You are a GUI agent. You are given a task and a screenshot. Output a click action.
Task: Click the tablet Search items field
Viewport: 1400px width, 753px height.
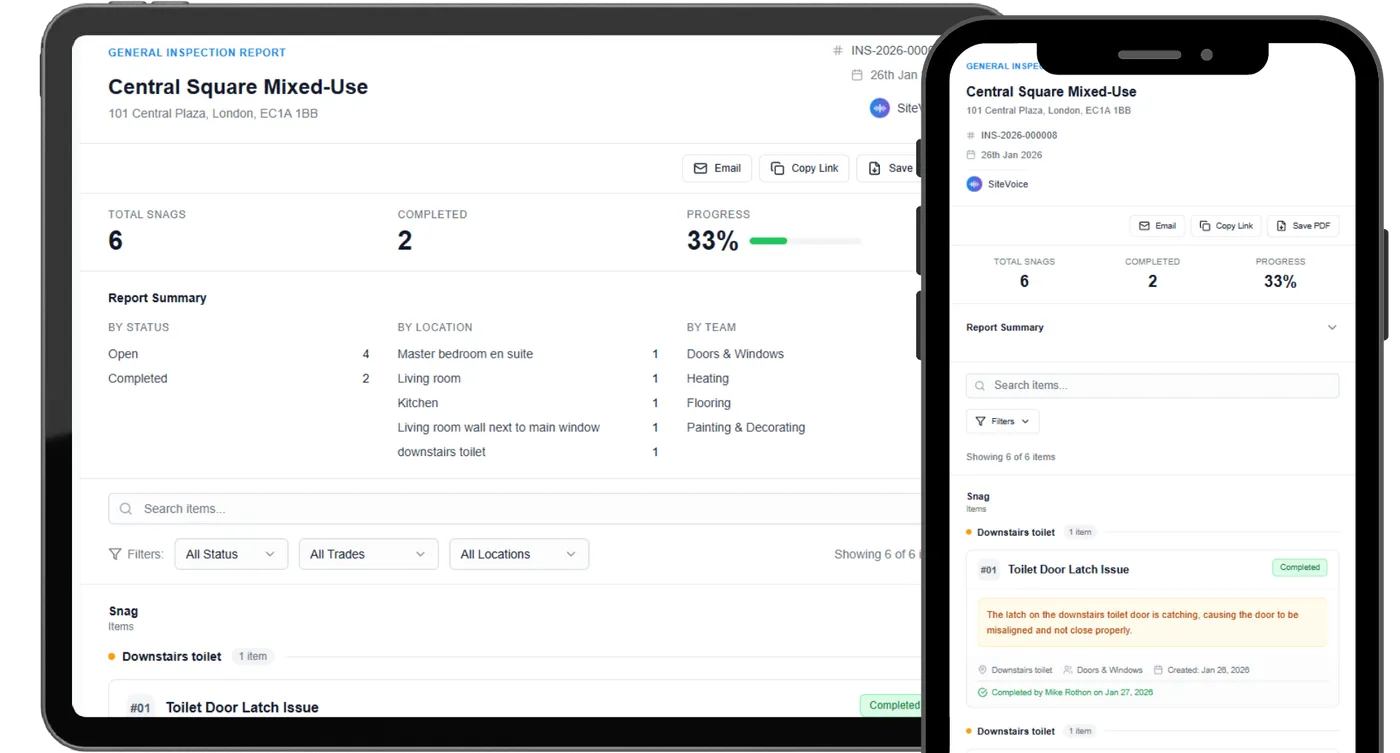pos(515,509)
